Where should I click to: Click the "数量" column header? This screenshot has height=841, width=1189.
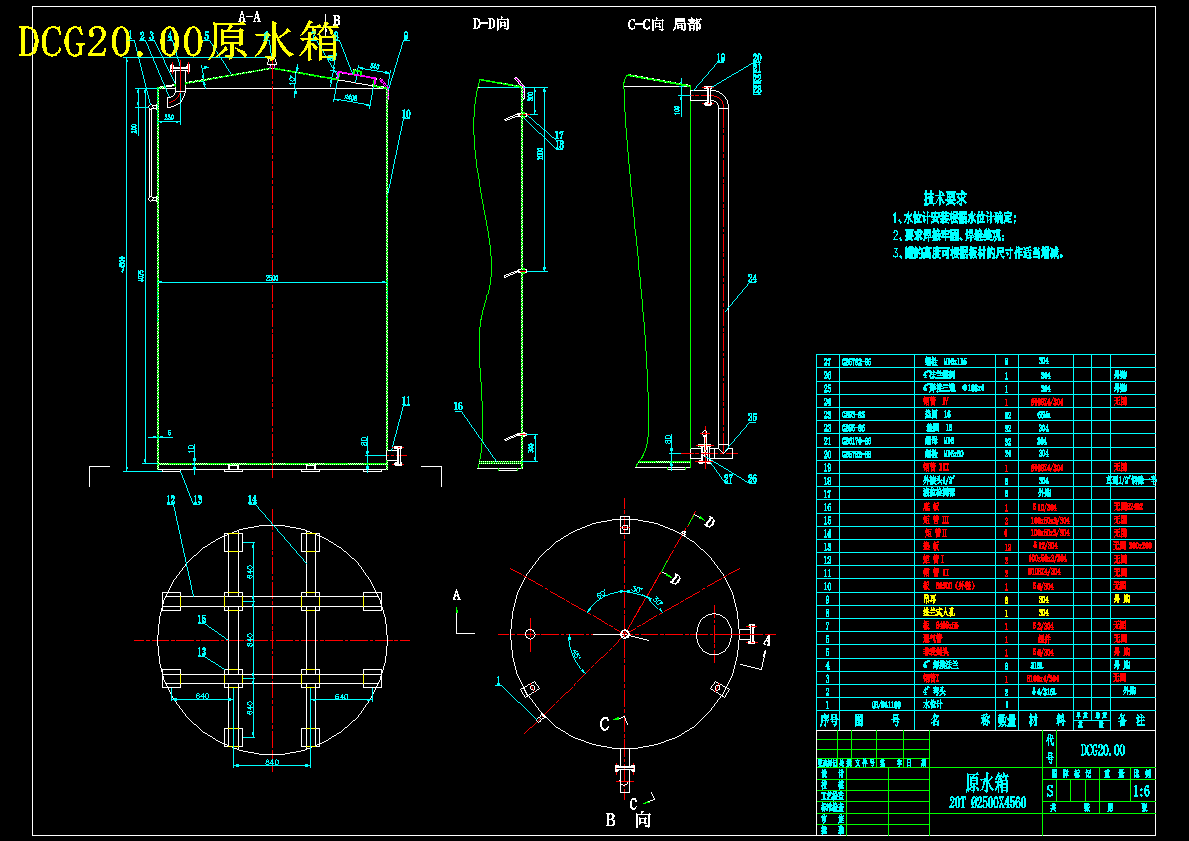pyautogui.click(x=1006, y=720)
